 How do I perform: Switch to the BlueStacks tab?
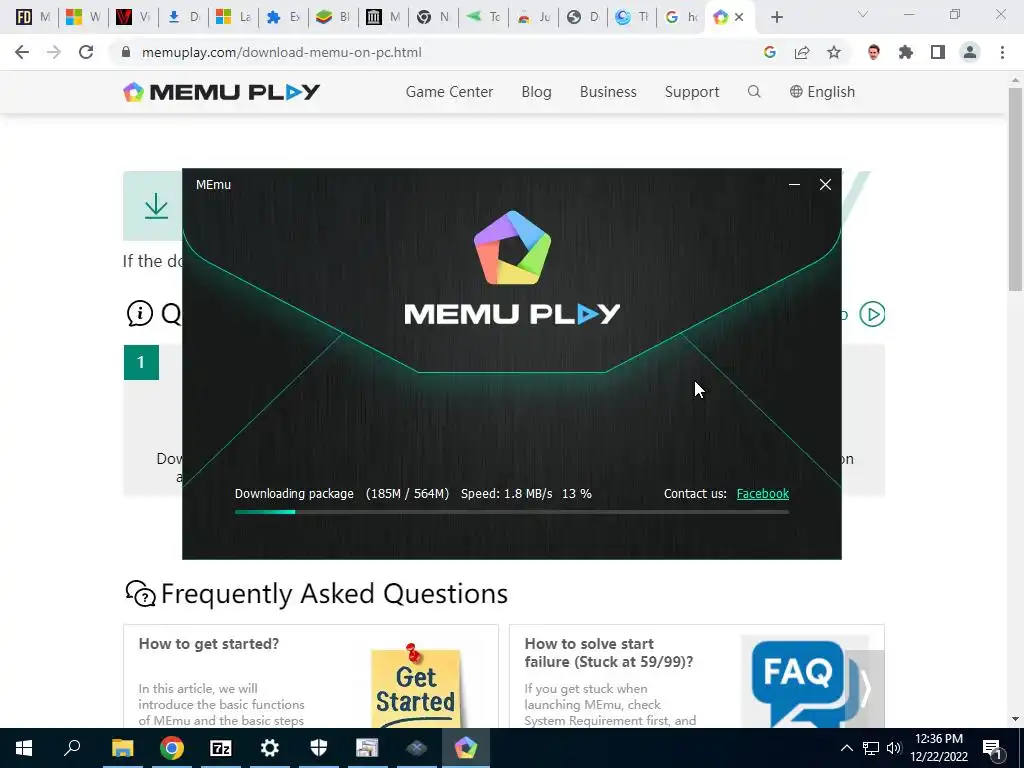[x=332, y=18]
